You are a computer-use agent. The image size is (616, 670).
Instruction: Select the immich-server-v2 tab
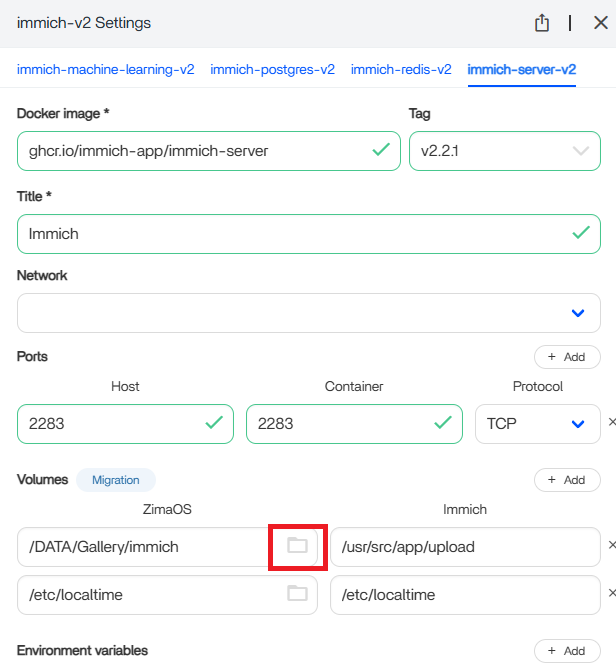click(521, 70)
